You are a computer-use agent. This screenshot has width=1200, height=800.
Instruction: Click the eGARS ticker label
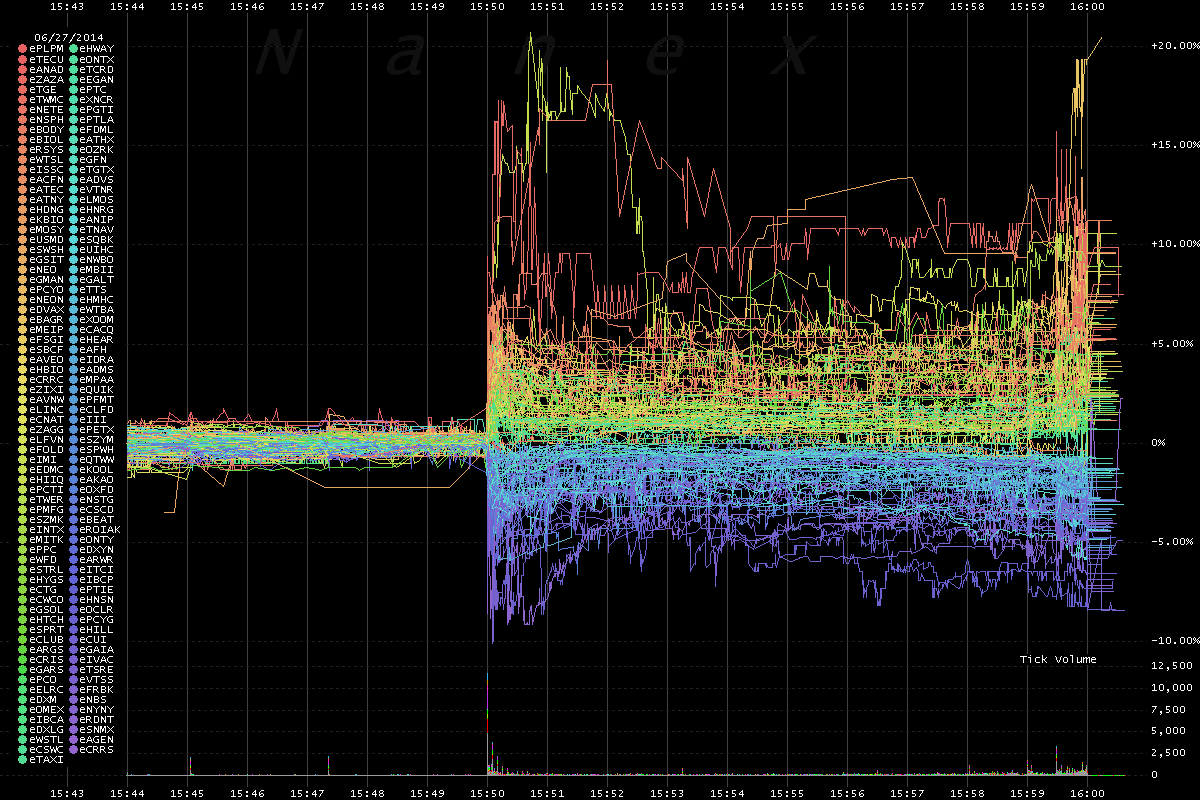pyautogui.click(x=46, y=669)
